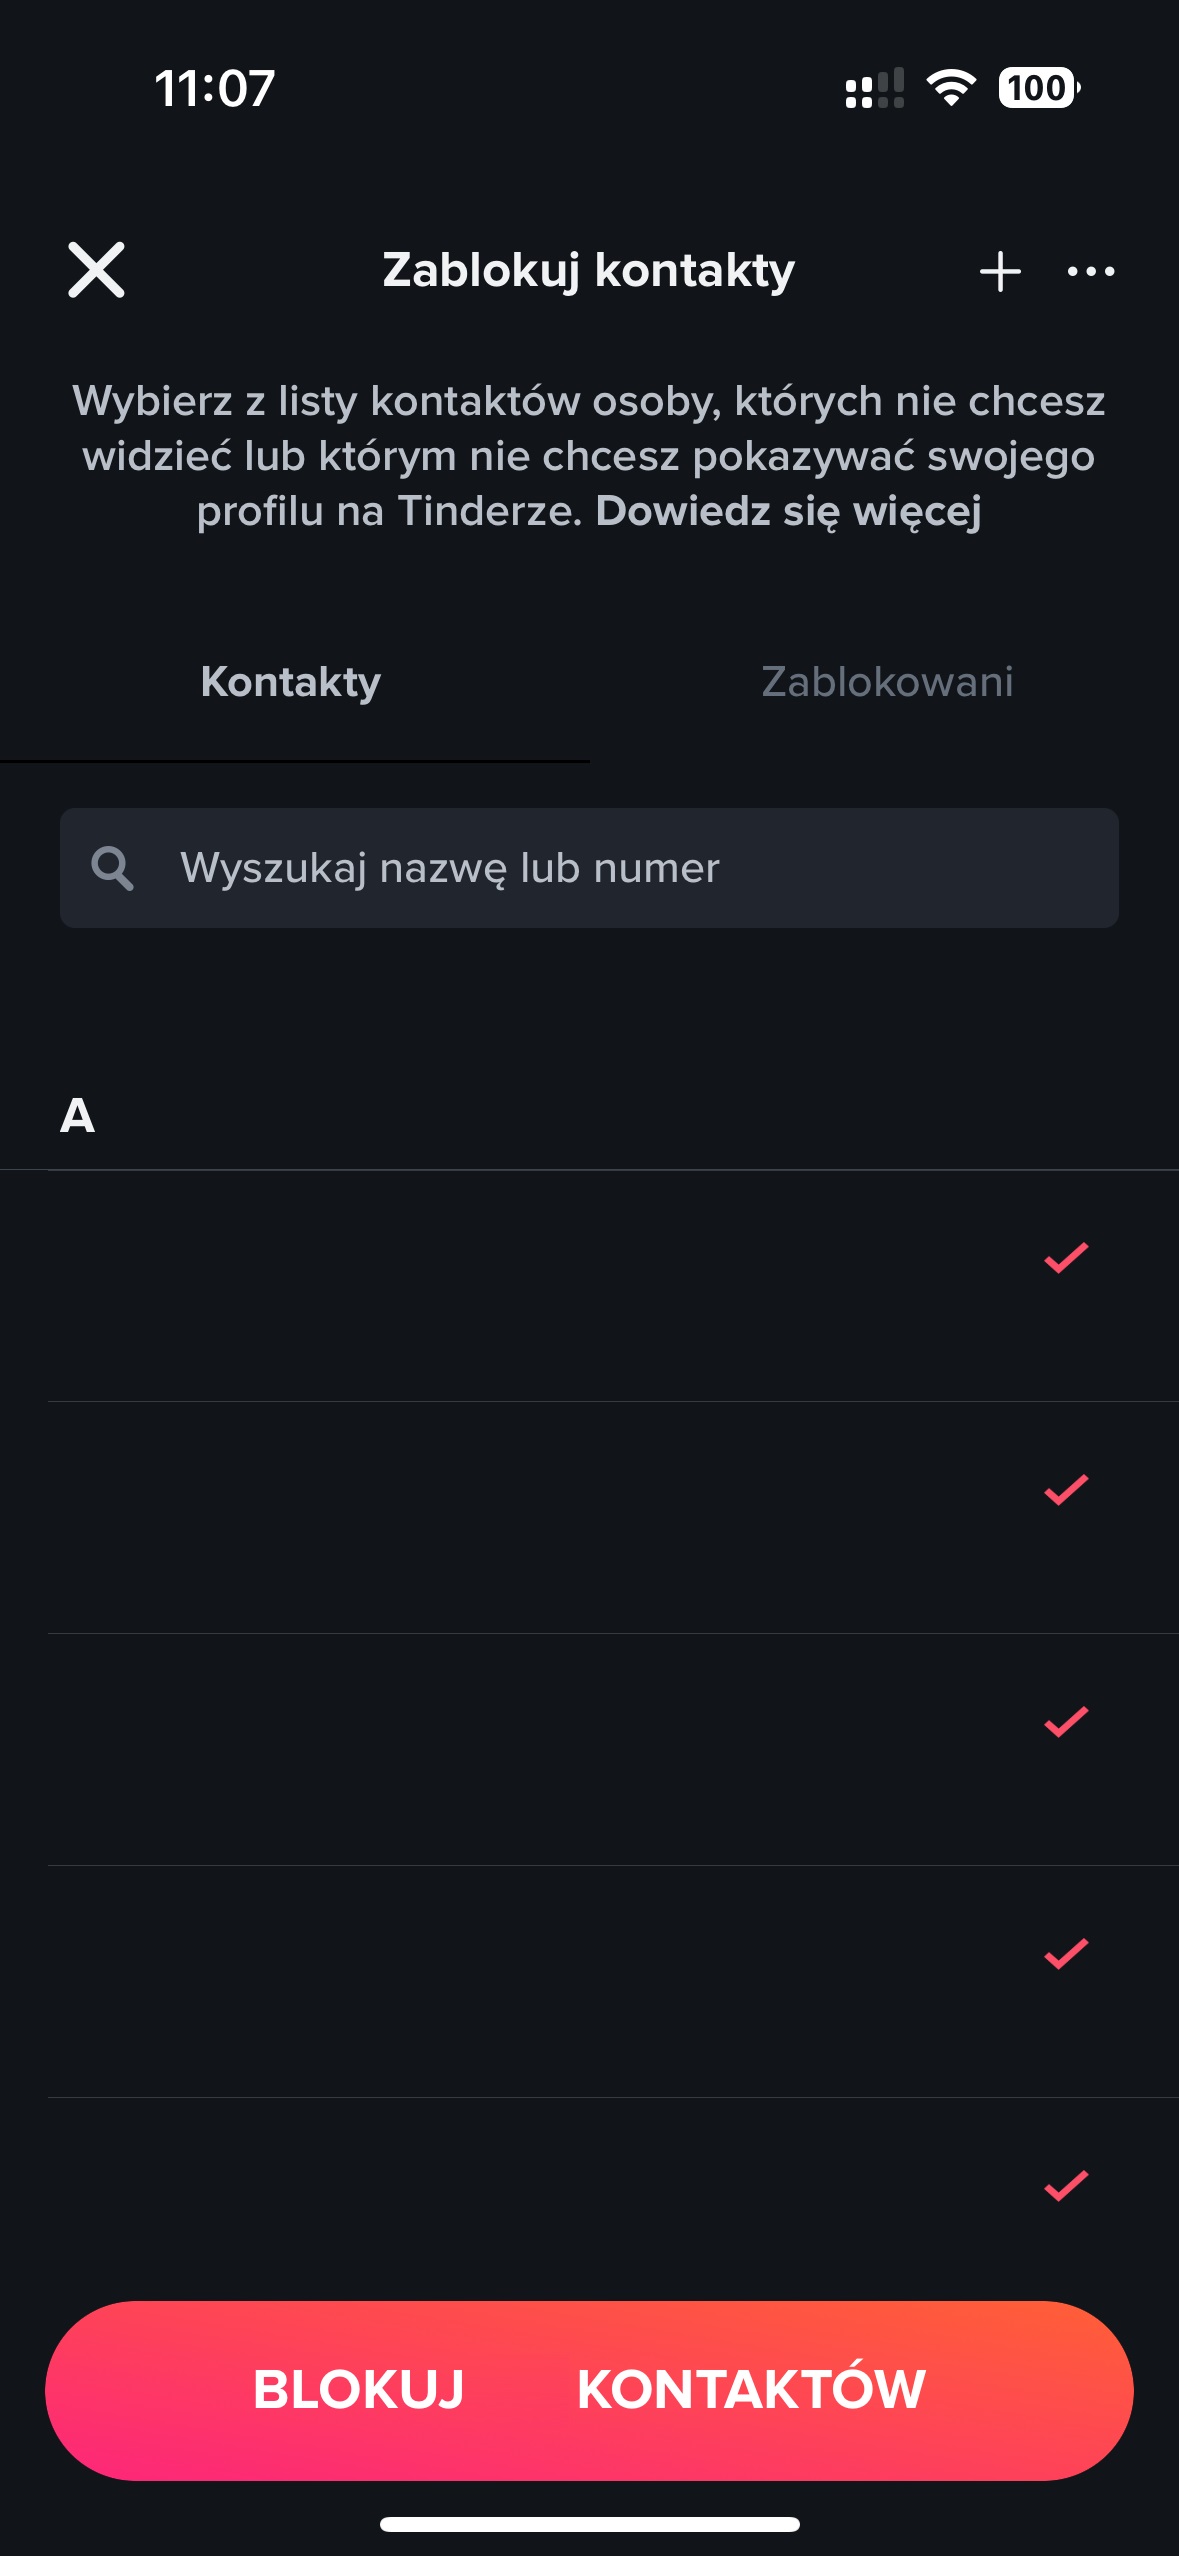Open the Dowiedz się więcej link
The height and width of the screenshot is (2556, 1179).
[788, 511]
